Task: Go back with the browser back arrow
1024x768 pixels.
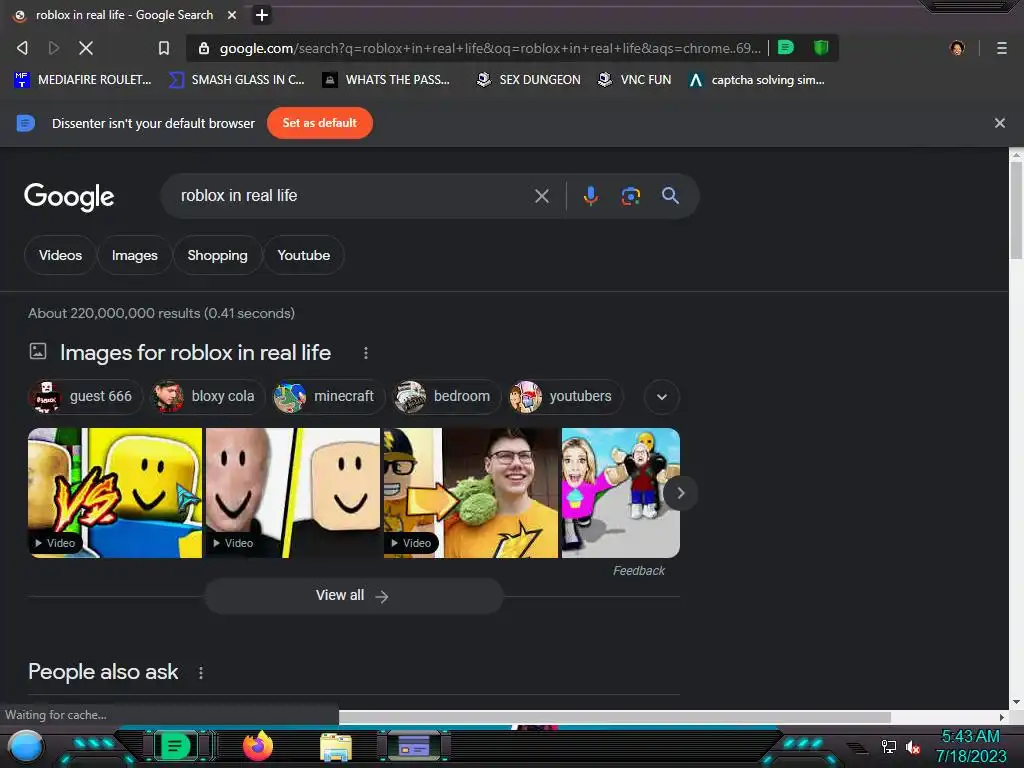Action: click(x=22, y=48)
